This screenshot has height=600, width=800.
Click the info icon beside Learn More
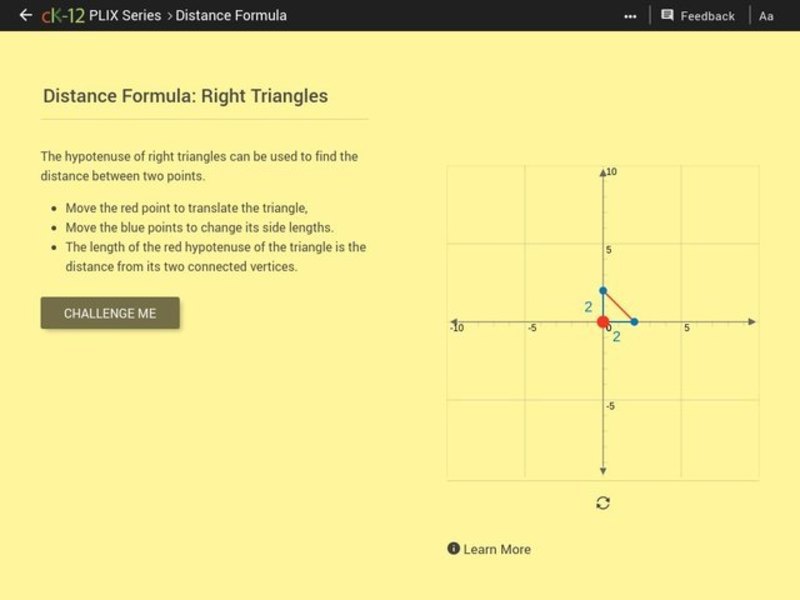(452, 549)
